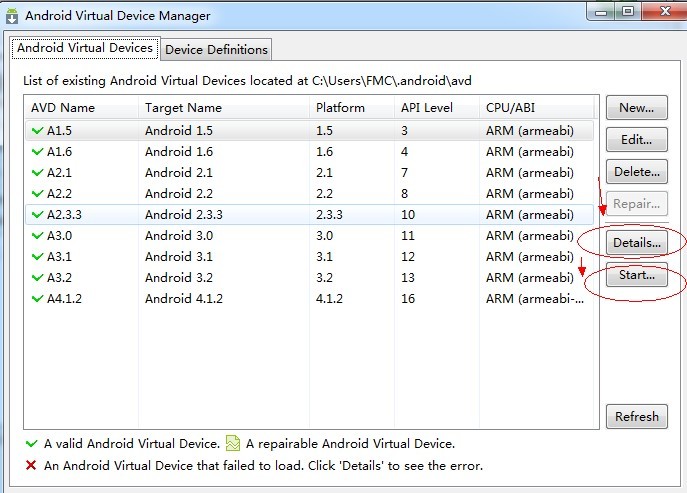Click the repairable device legend icon
This screenshot has height=493, width=687.
tap(233, 443)
